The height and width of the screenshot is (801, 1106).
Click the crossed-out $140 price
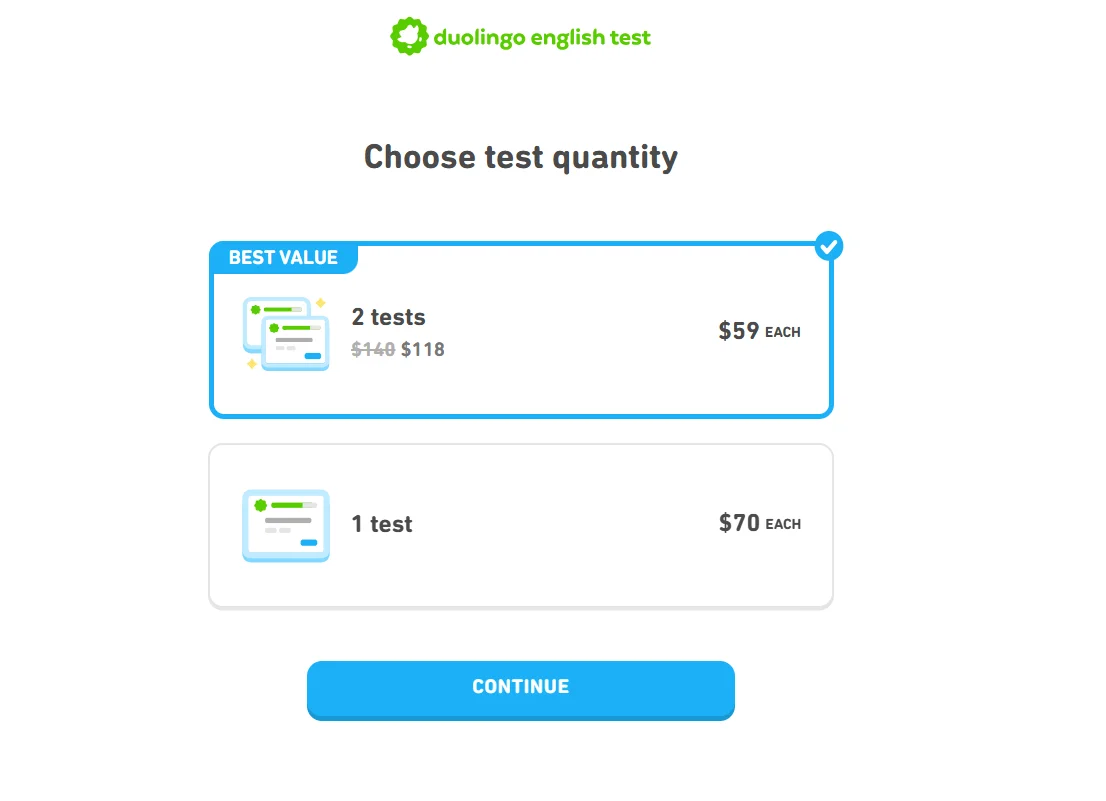click(373, 349)
